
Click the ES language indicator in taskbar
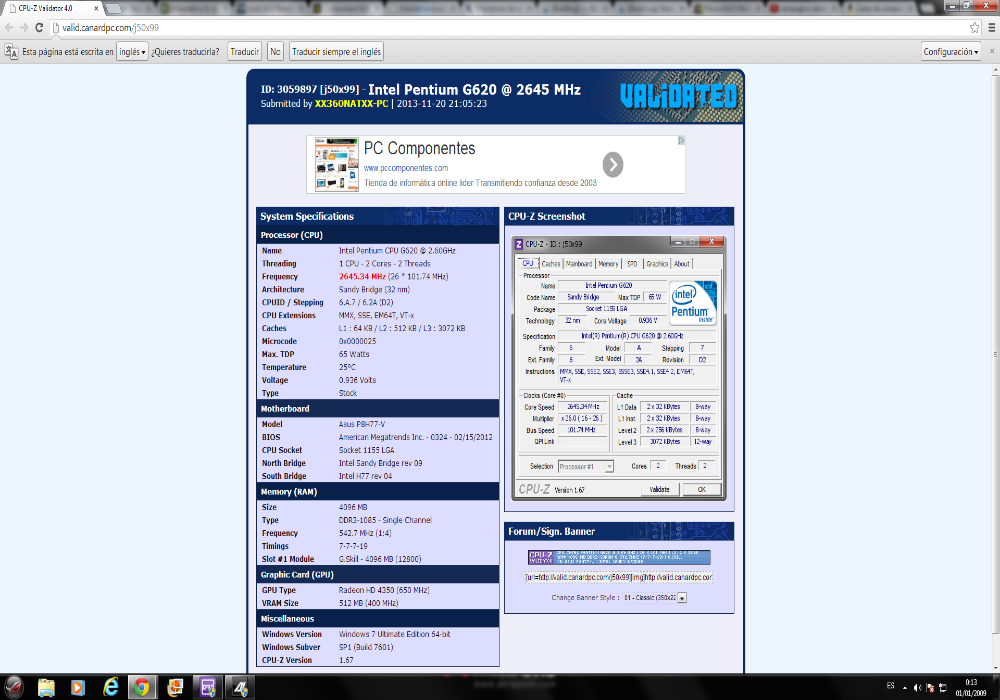[x=890, y=686]
